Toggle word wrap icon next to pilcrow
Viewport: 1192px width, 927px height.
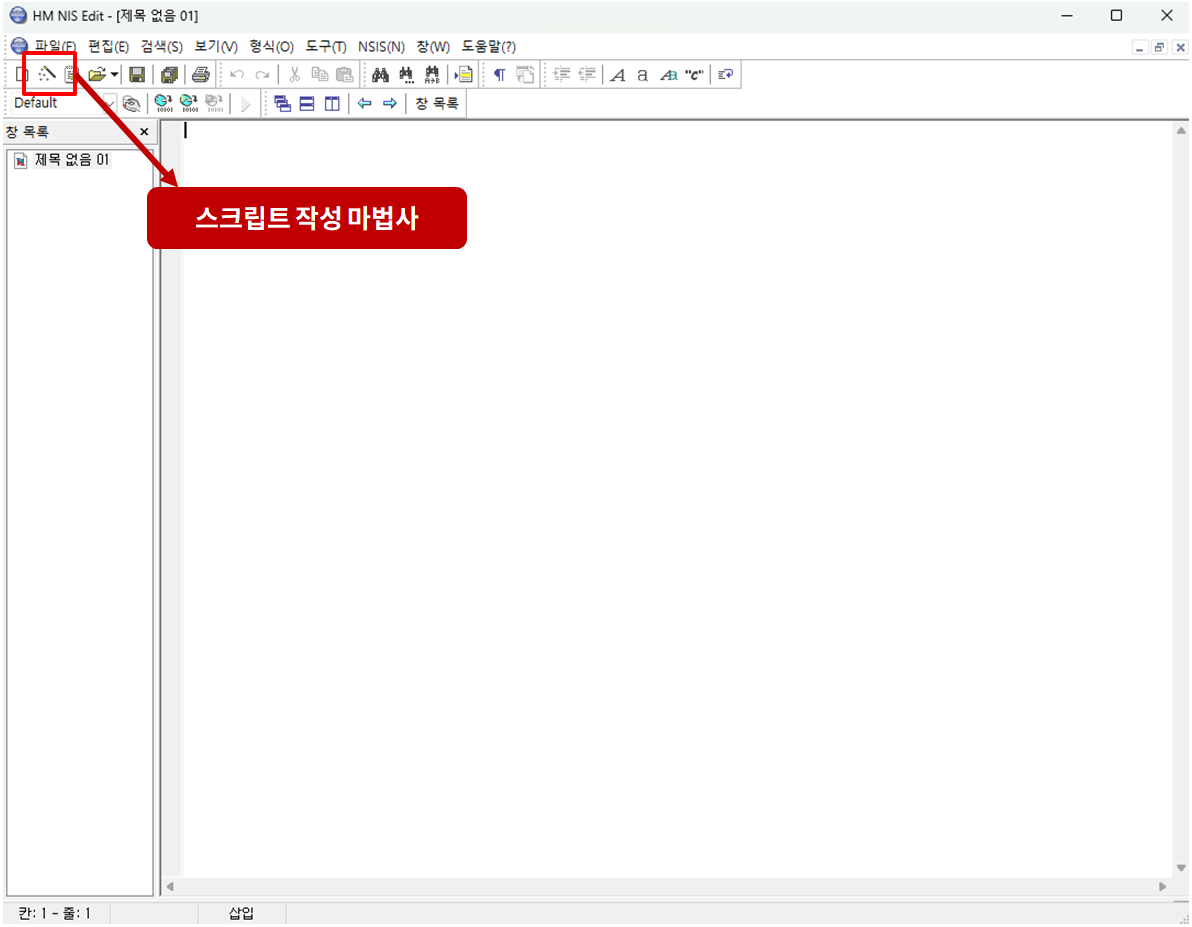525,75
